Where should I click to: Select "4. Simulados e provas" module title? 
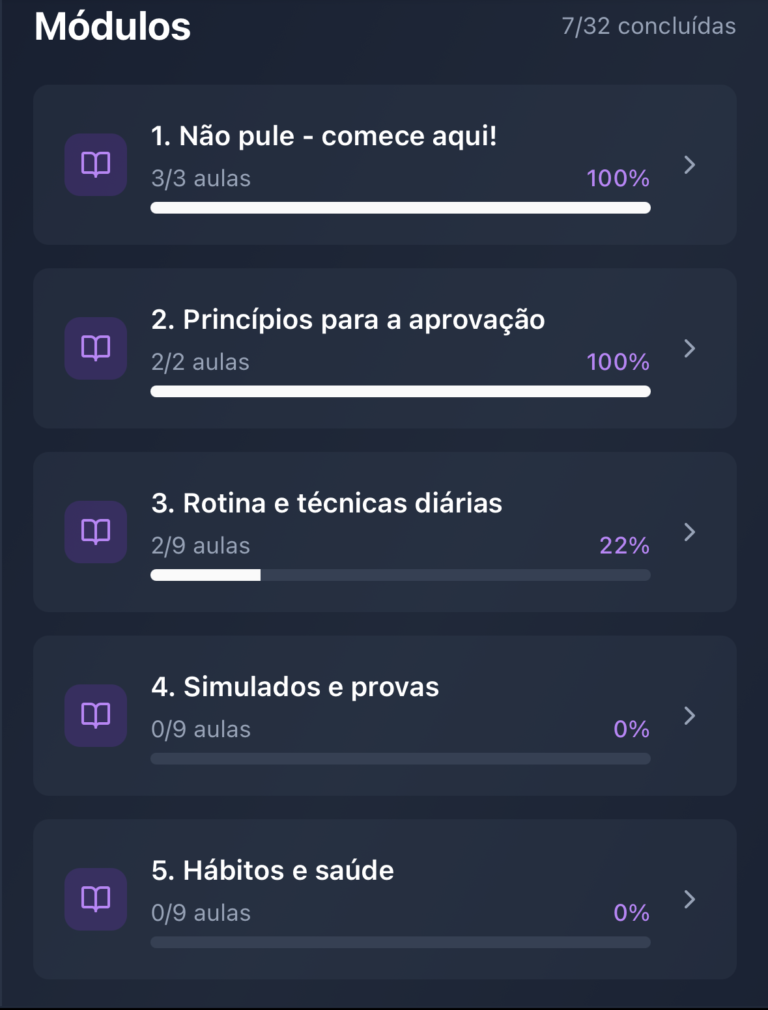pos(295,687)
